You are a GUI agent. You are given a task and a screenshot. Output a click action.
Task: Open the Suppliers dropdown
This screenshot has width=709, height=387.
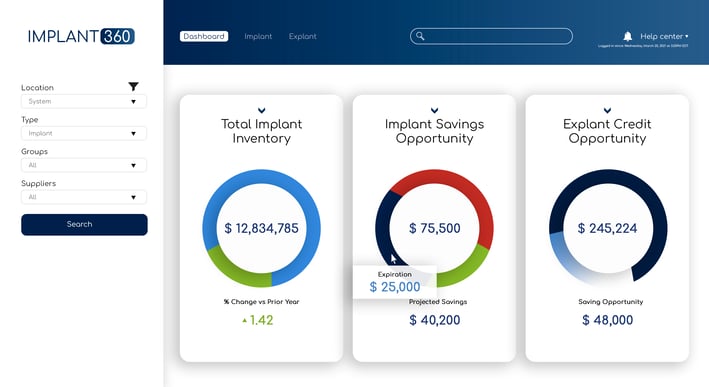click(84, 197)
